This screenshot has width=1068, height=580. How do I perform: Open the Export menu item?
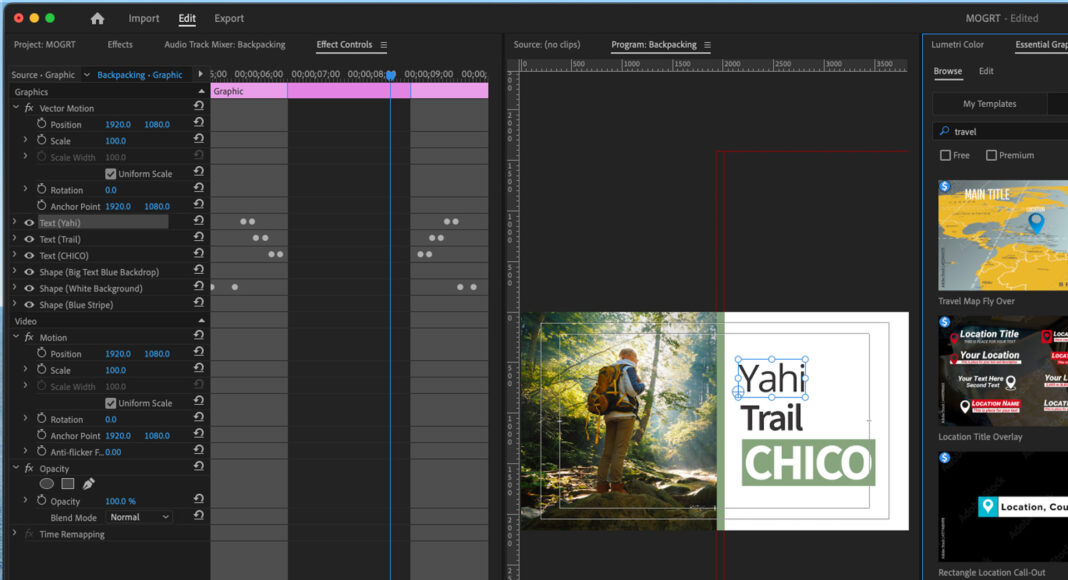pos(228,18)
